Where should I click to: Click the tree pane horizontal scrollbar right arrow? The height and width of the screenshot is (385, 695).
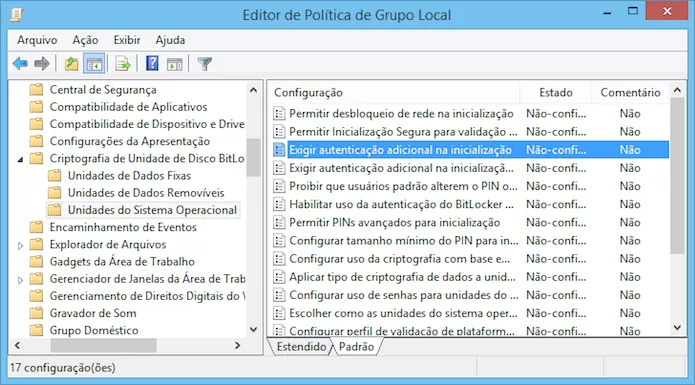point(238,345)
